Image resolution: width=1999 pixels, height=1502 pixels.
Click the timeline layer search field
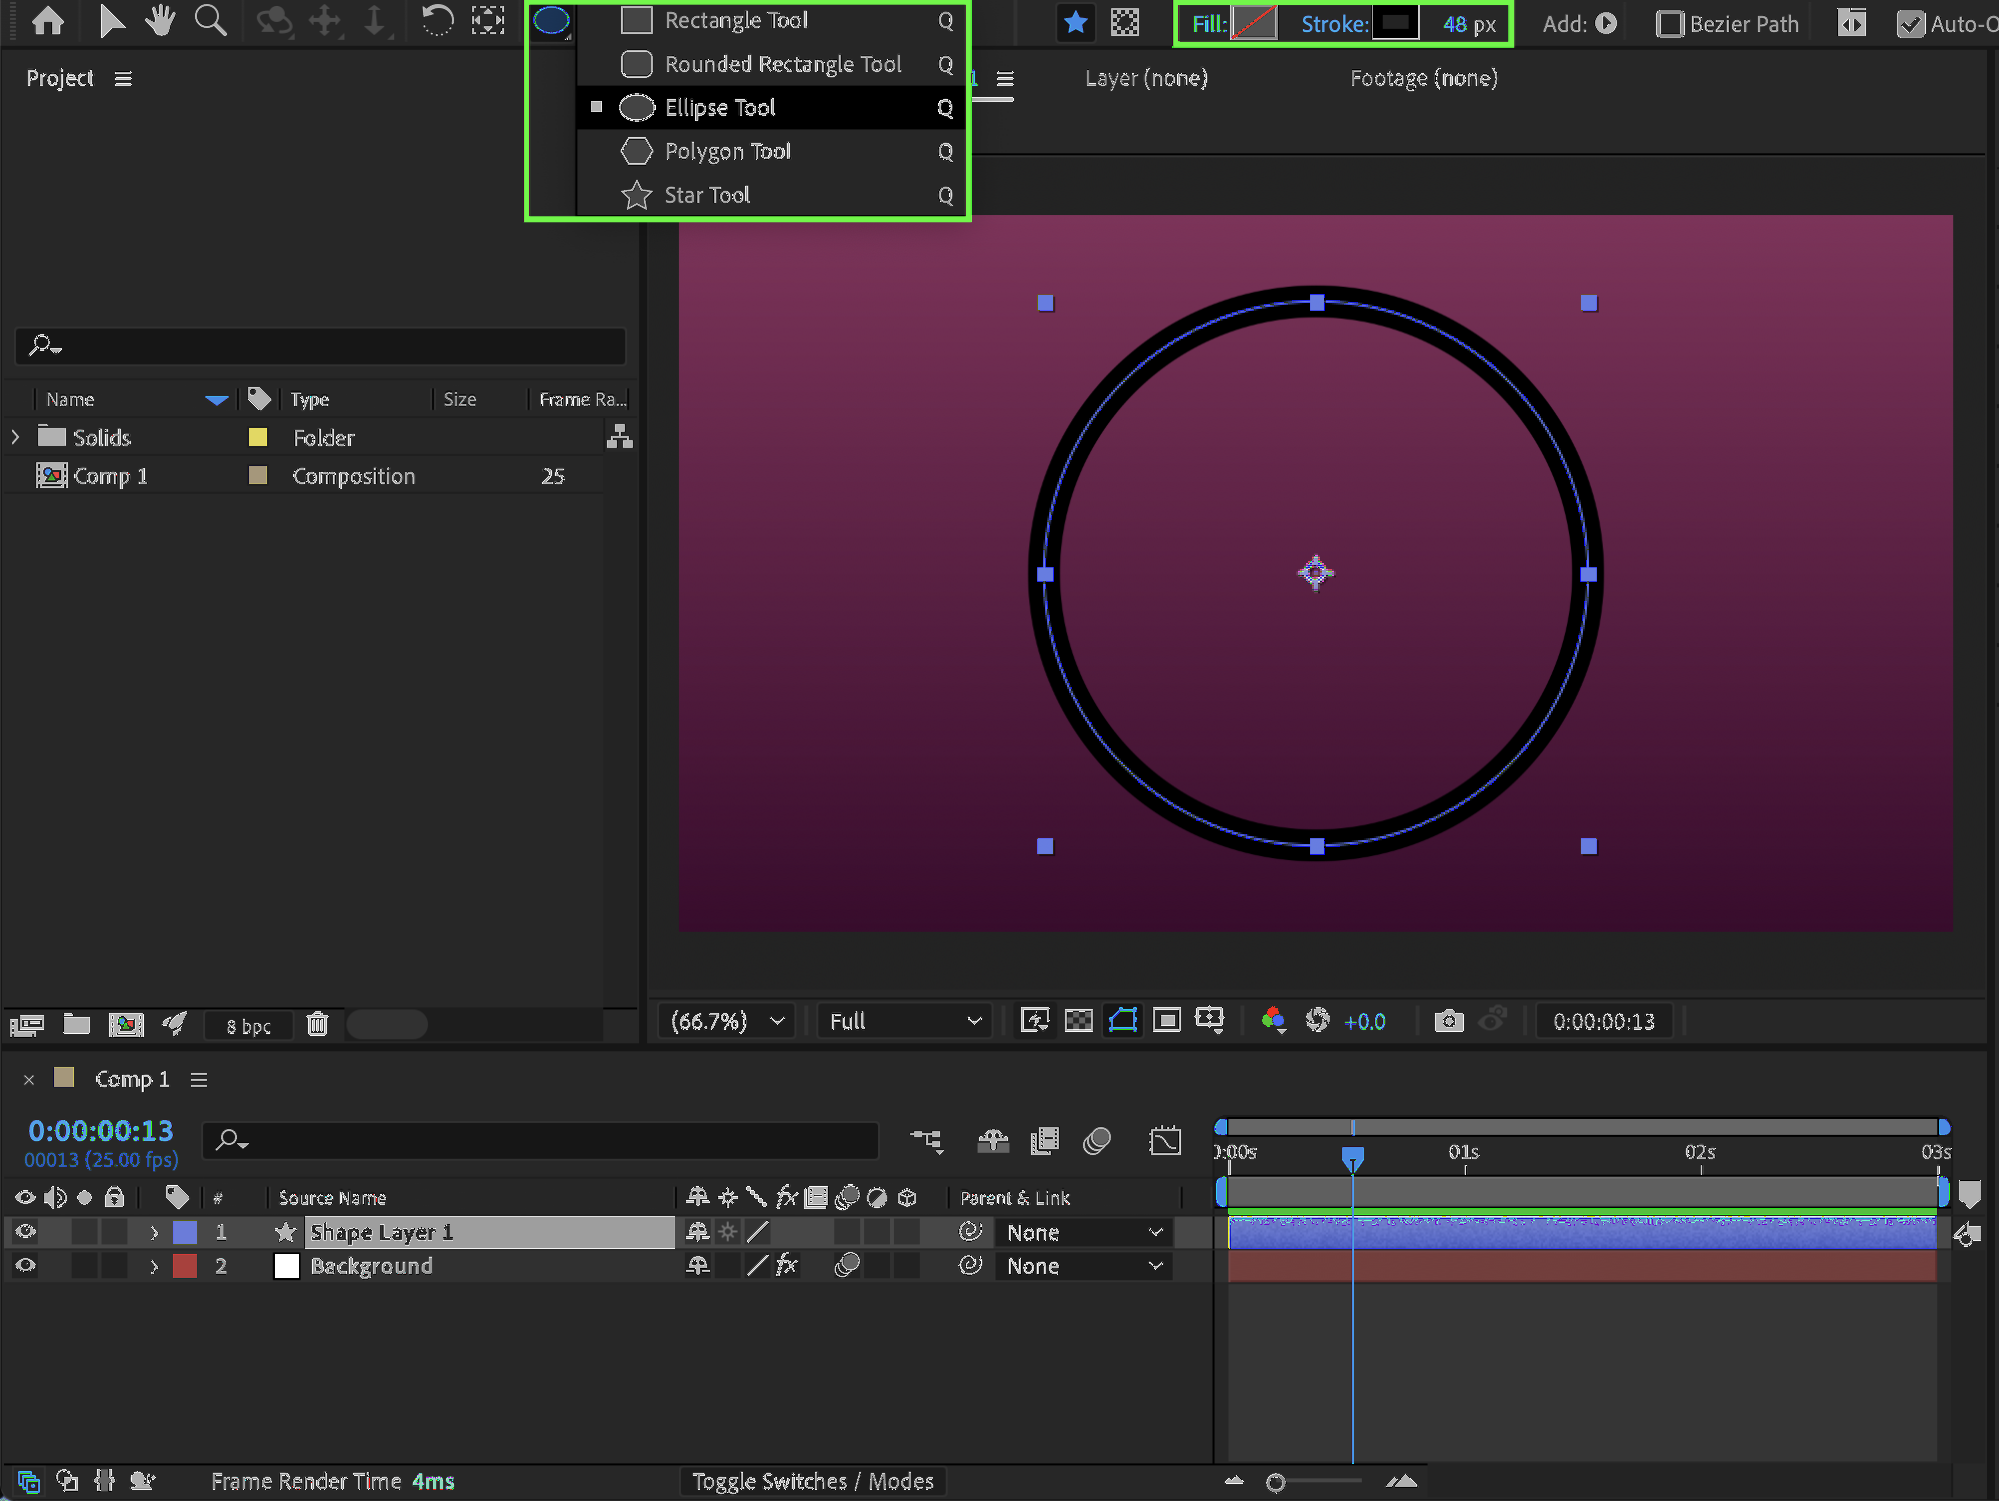tap(540, 1140)
